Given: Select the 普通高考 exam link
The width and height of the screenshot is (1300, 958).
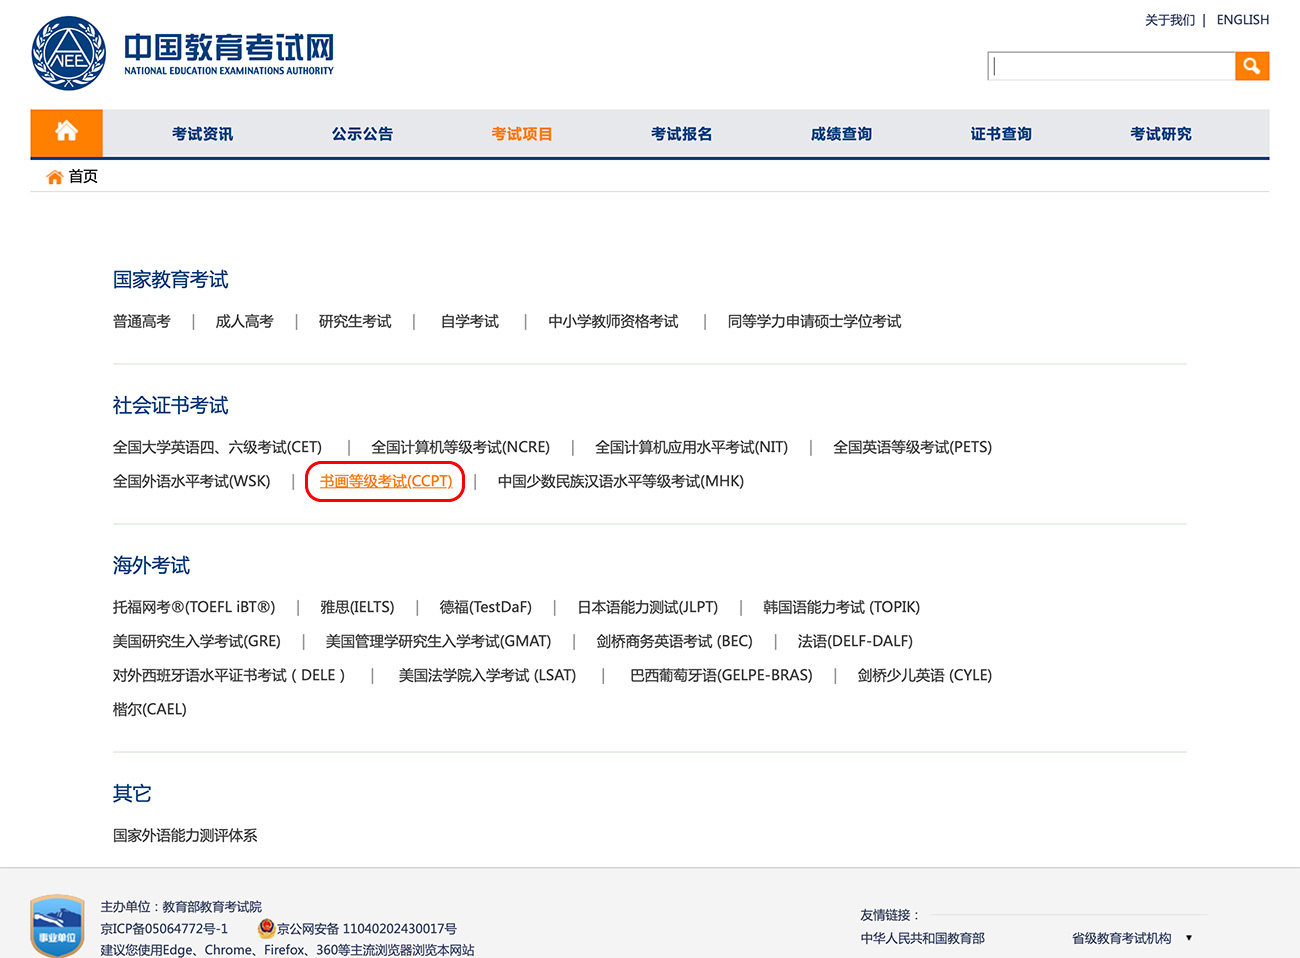Looking at the screenshot, I should (142, 321).
